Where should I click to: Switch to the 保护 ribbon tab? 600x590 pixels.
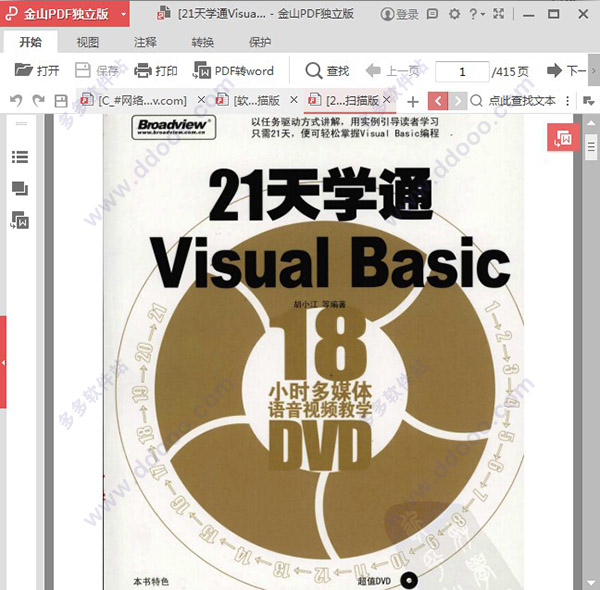click(260, 42)
